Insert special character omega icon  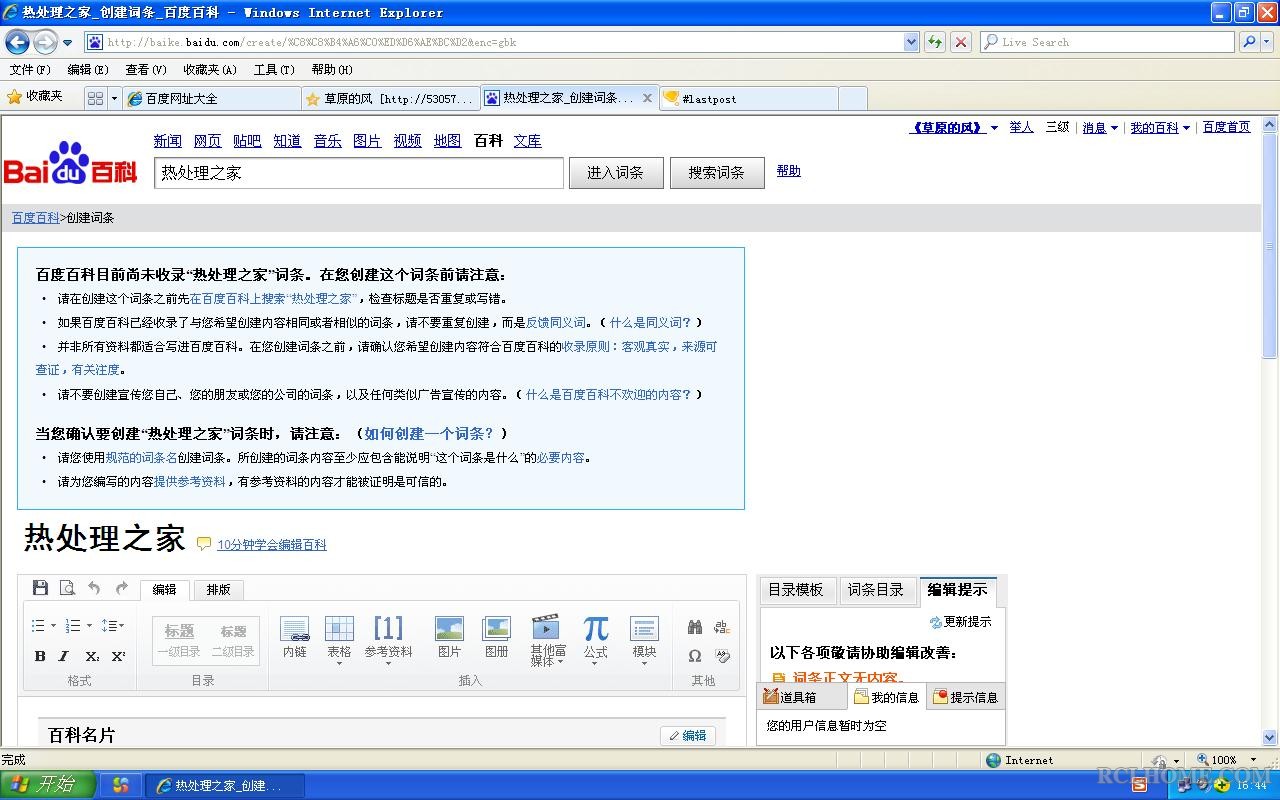pos(695,656)
